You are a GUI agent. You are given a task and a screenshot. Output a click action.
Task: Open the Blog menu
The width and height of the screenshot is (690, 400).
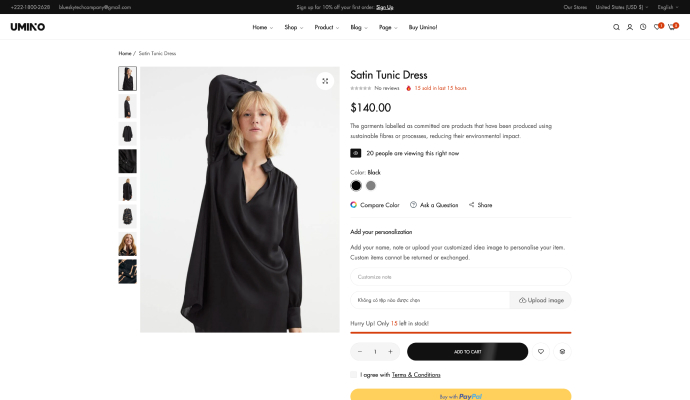coord(358,27)
